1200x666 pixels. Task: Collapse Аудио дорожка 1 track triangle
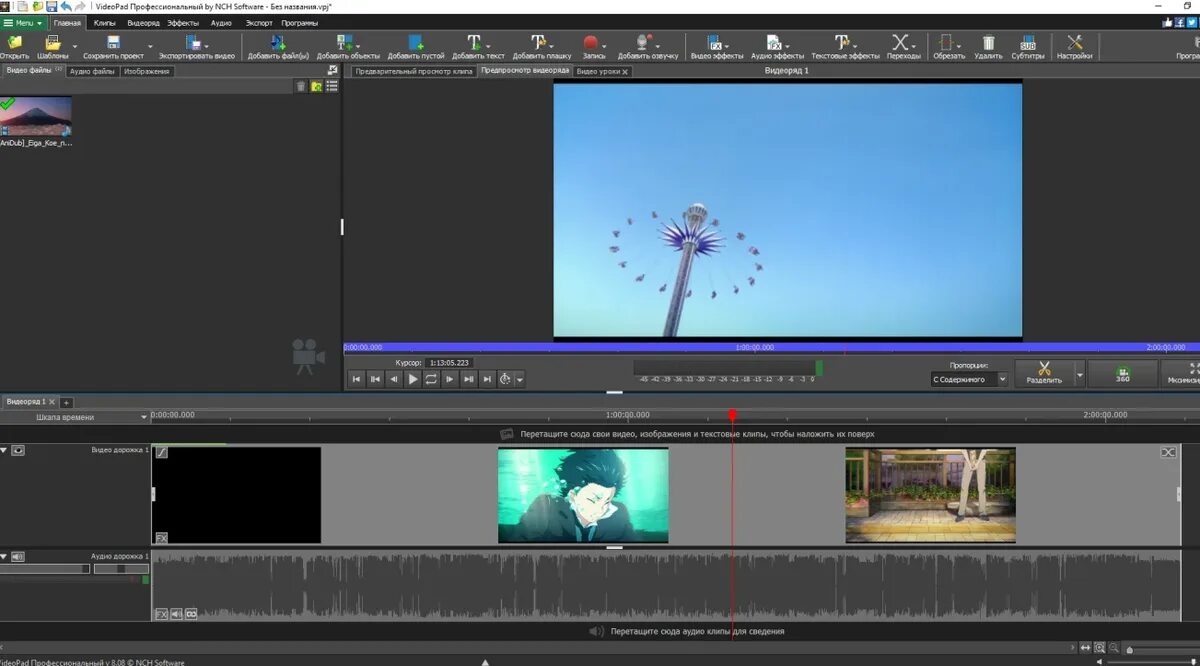4,556
